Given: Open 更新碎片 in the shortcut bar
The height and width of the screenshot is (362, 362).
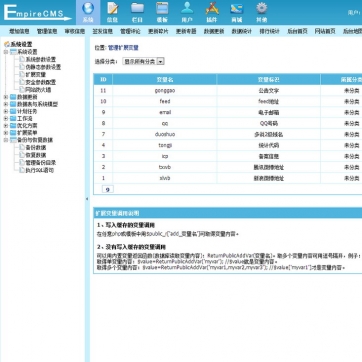Looking at the screenshot, I should [158, 31].
